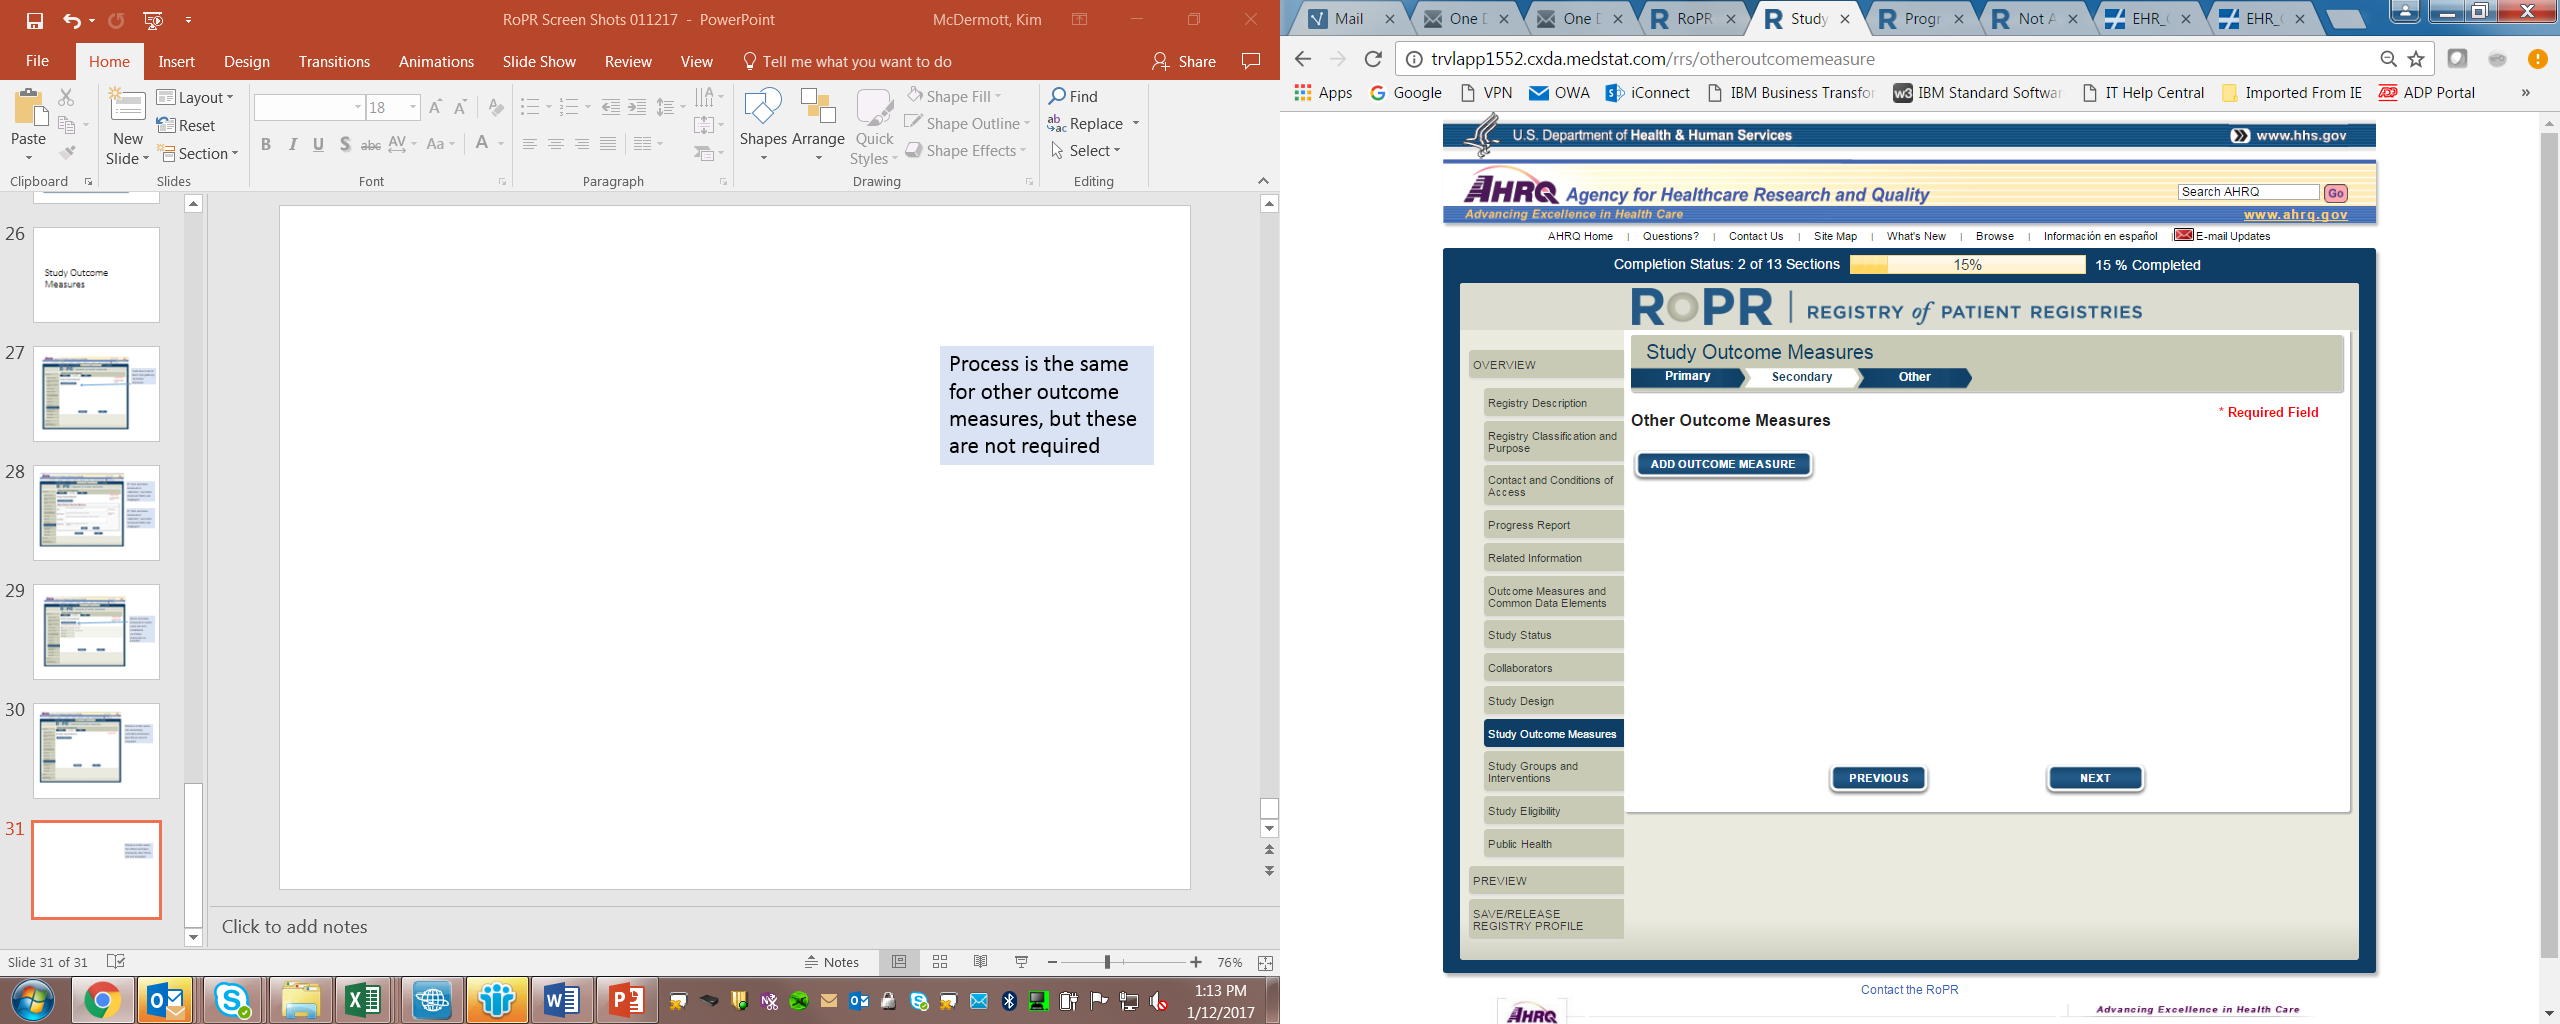Open Skype from the Windows taskbar

(x=232, y=999)
